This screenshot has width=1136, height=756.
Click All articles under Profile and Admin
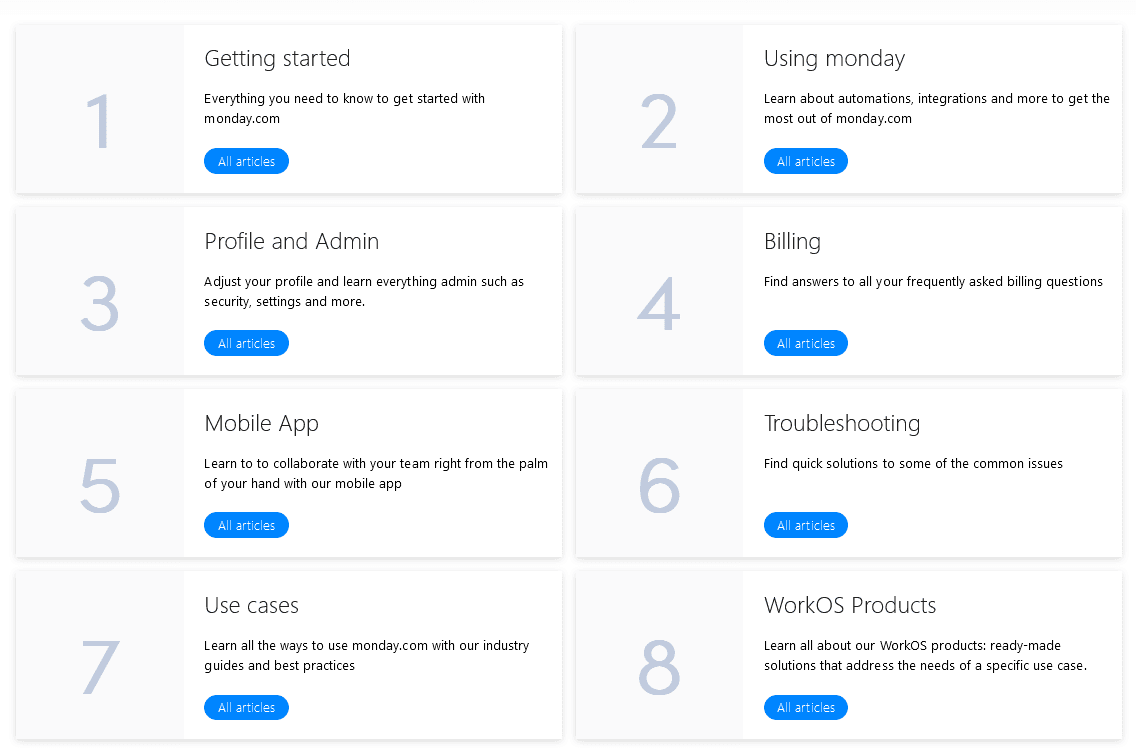(x=246, y=343)
